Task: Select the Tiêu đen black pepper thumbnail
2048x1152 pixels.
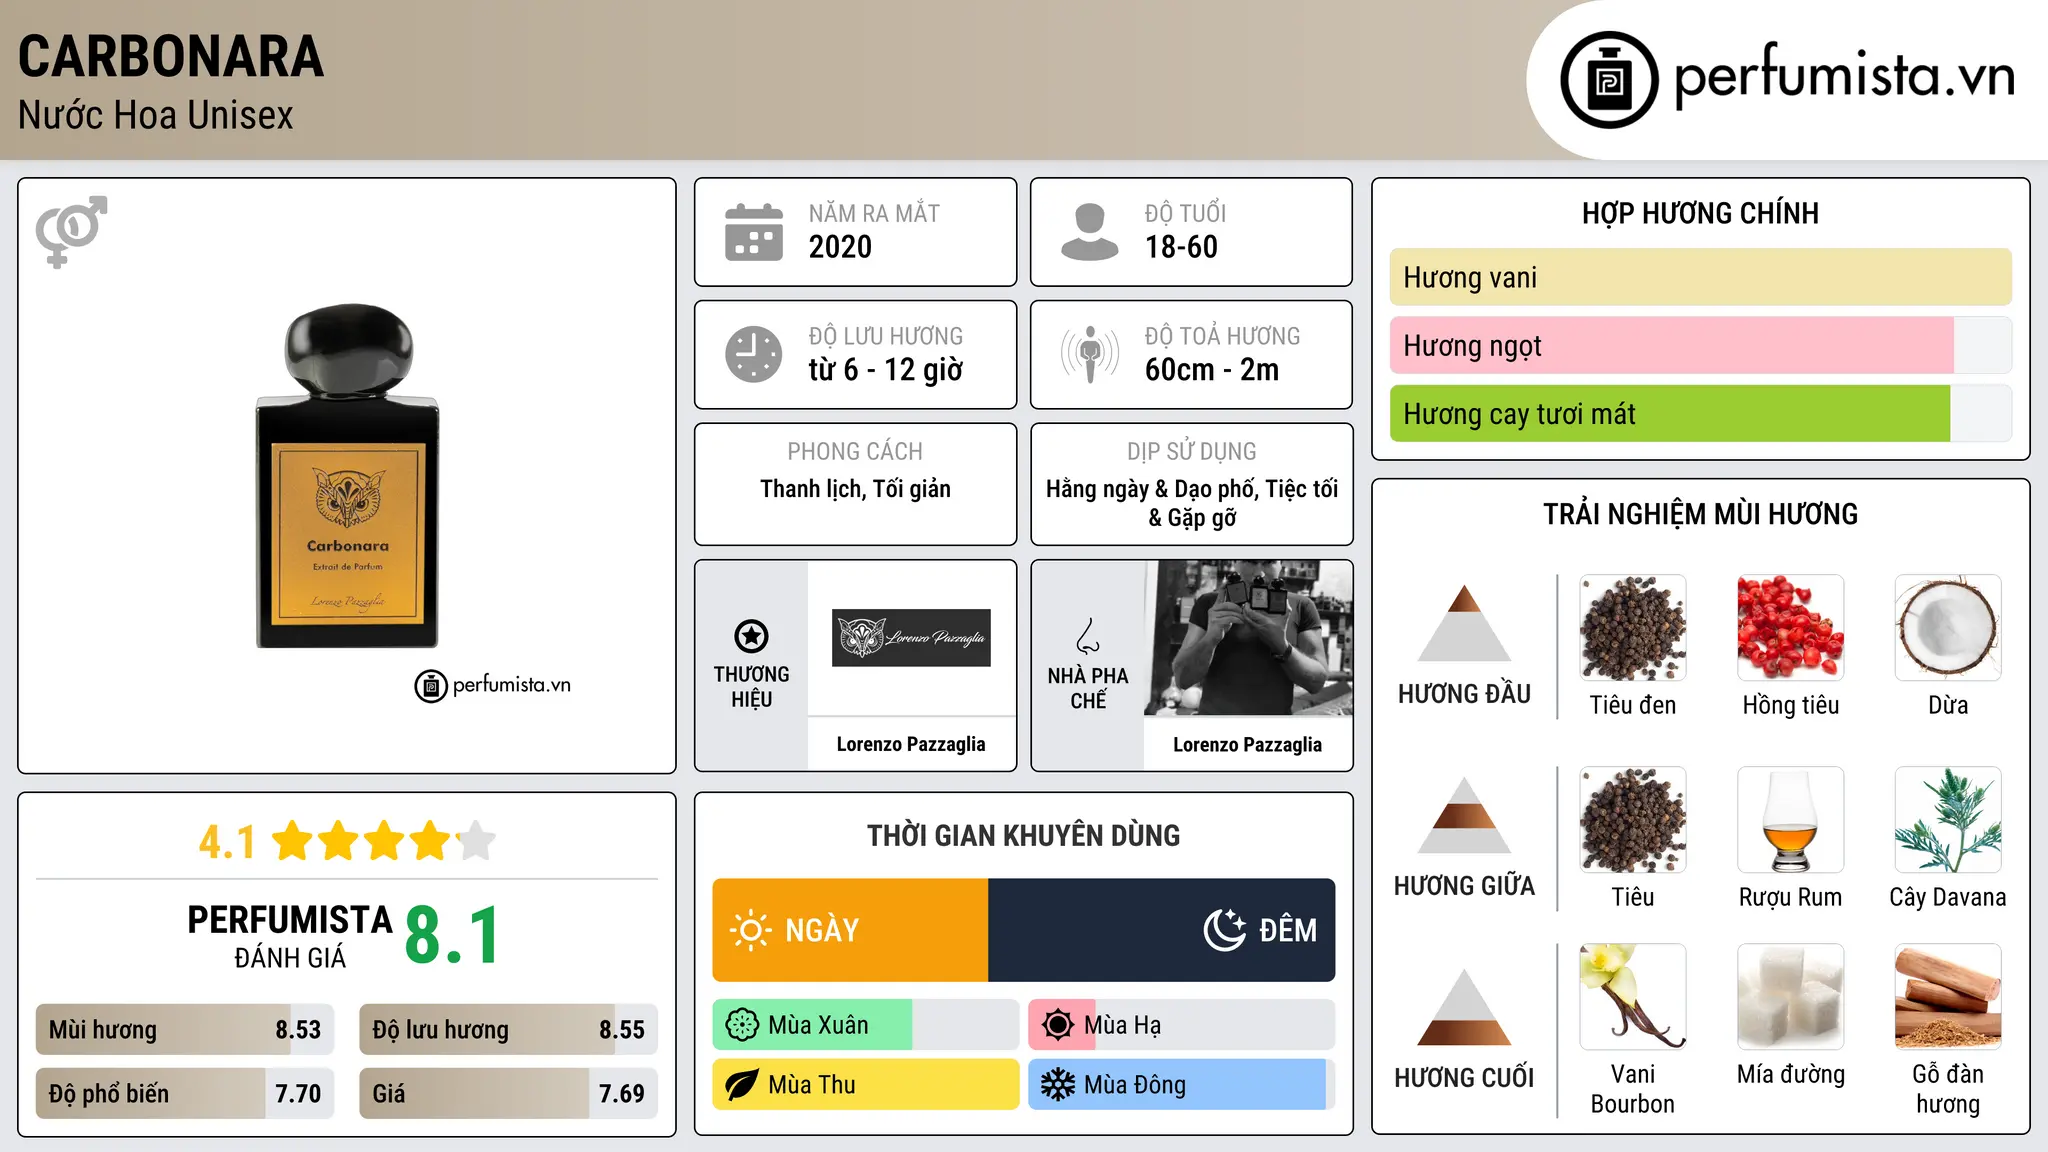Action: coord(1633,628)
